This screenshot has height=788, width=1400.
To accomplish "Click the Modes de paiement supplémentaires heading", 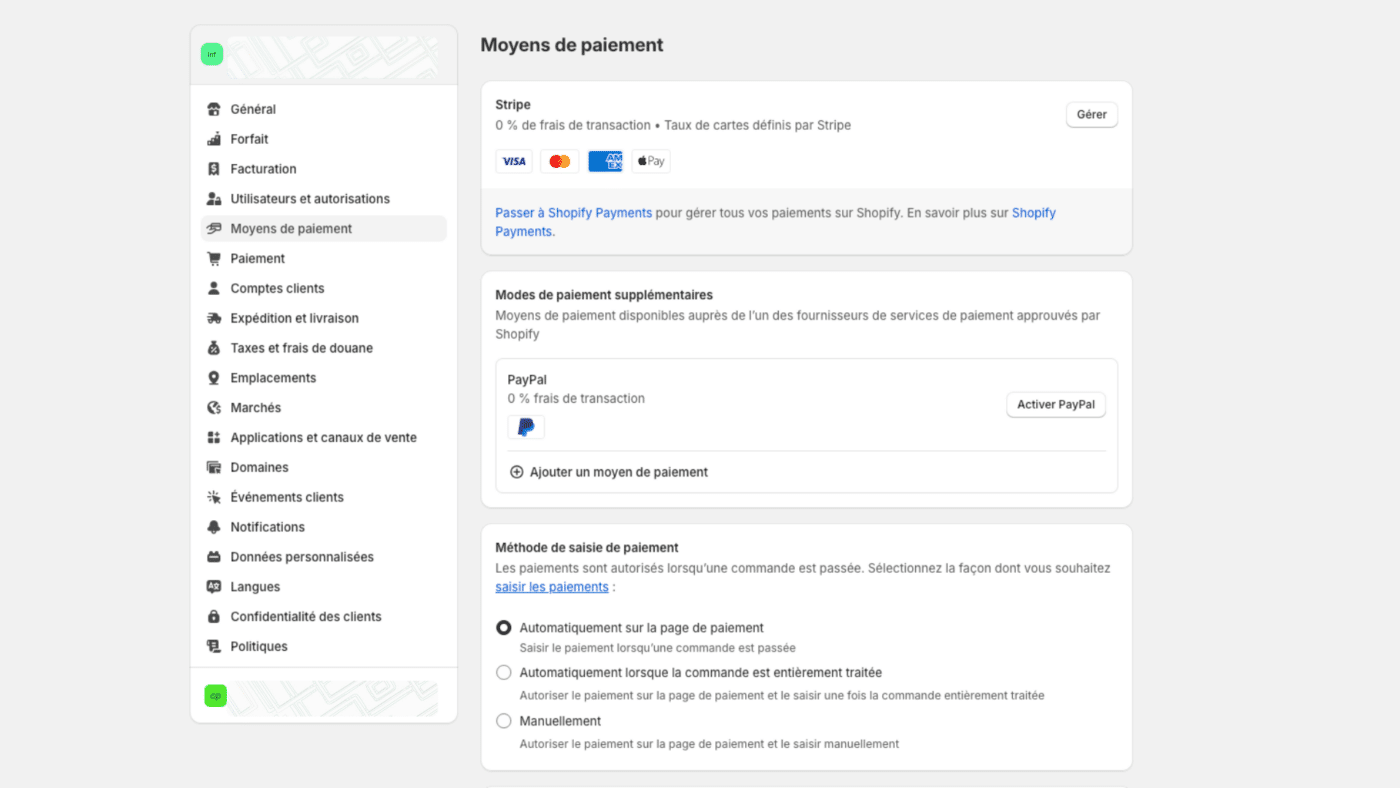I will click(x=604, y=295).
